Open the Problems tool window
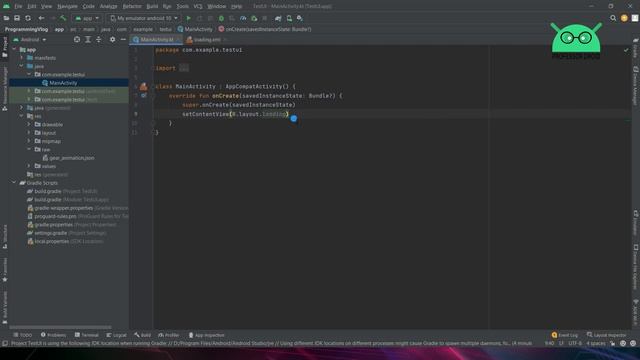 click(x=53, y=335)
